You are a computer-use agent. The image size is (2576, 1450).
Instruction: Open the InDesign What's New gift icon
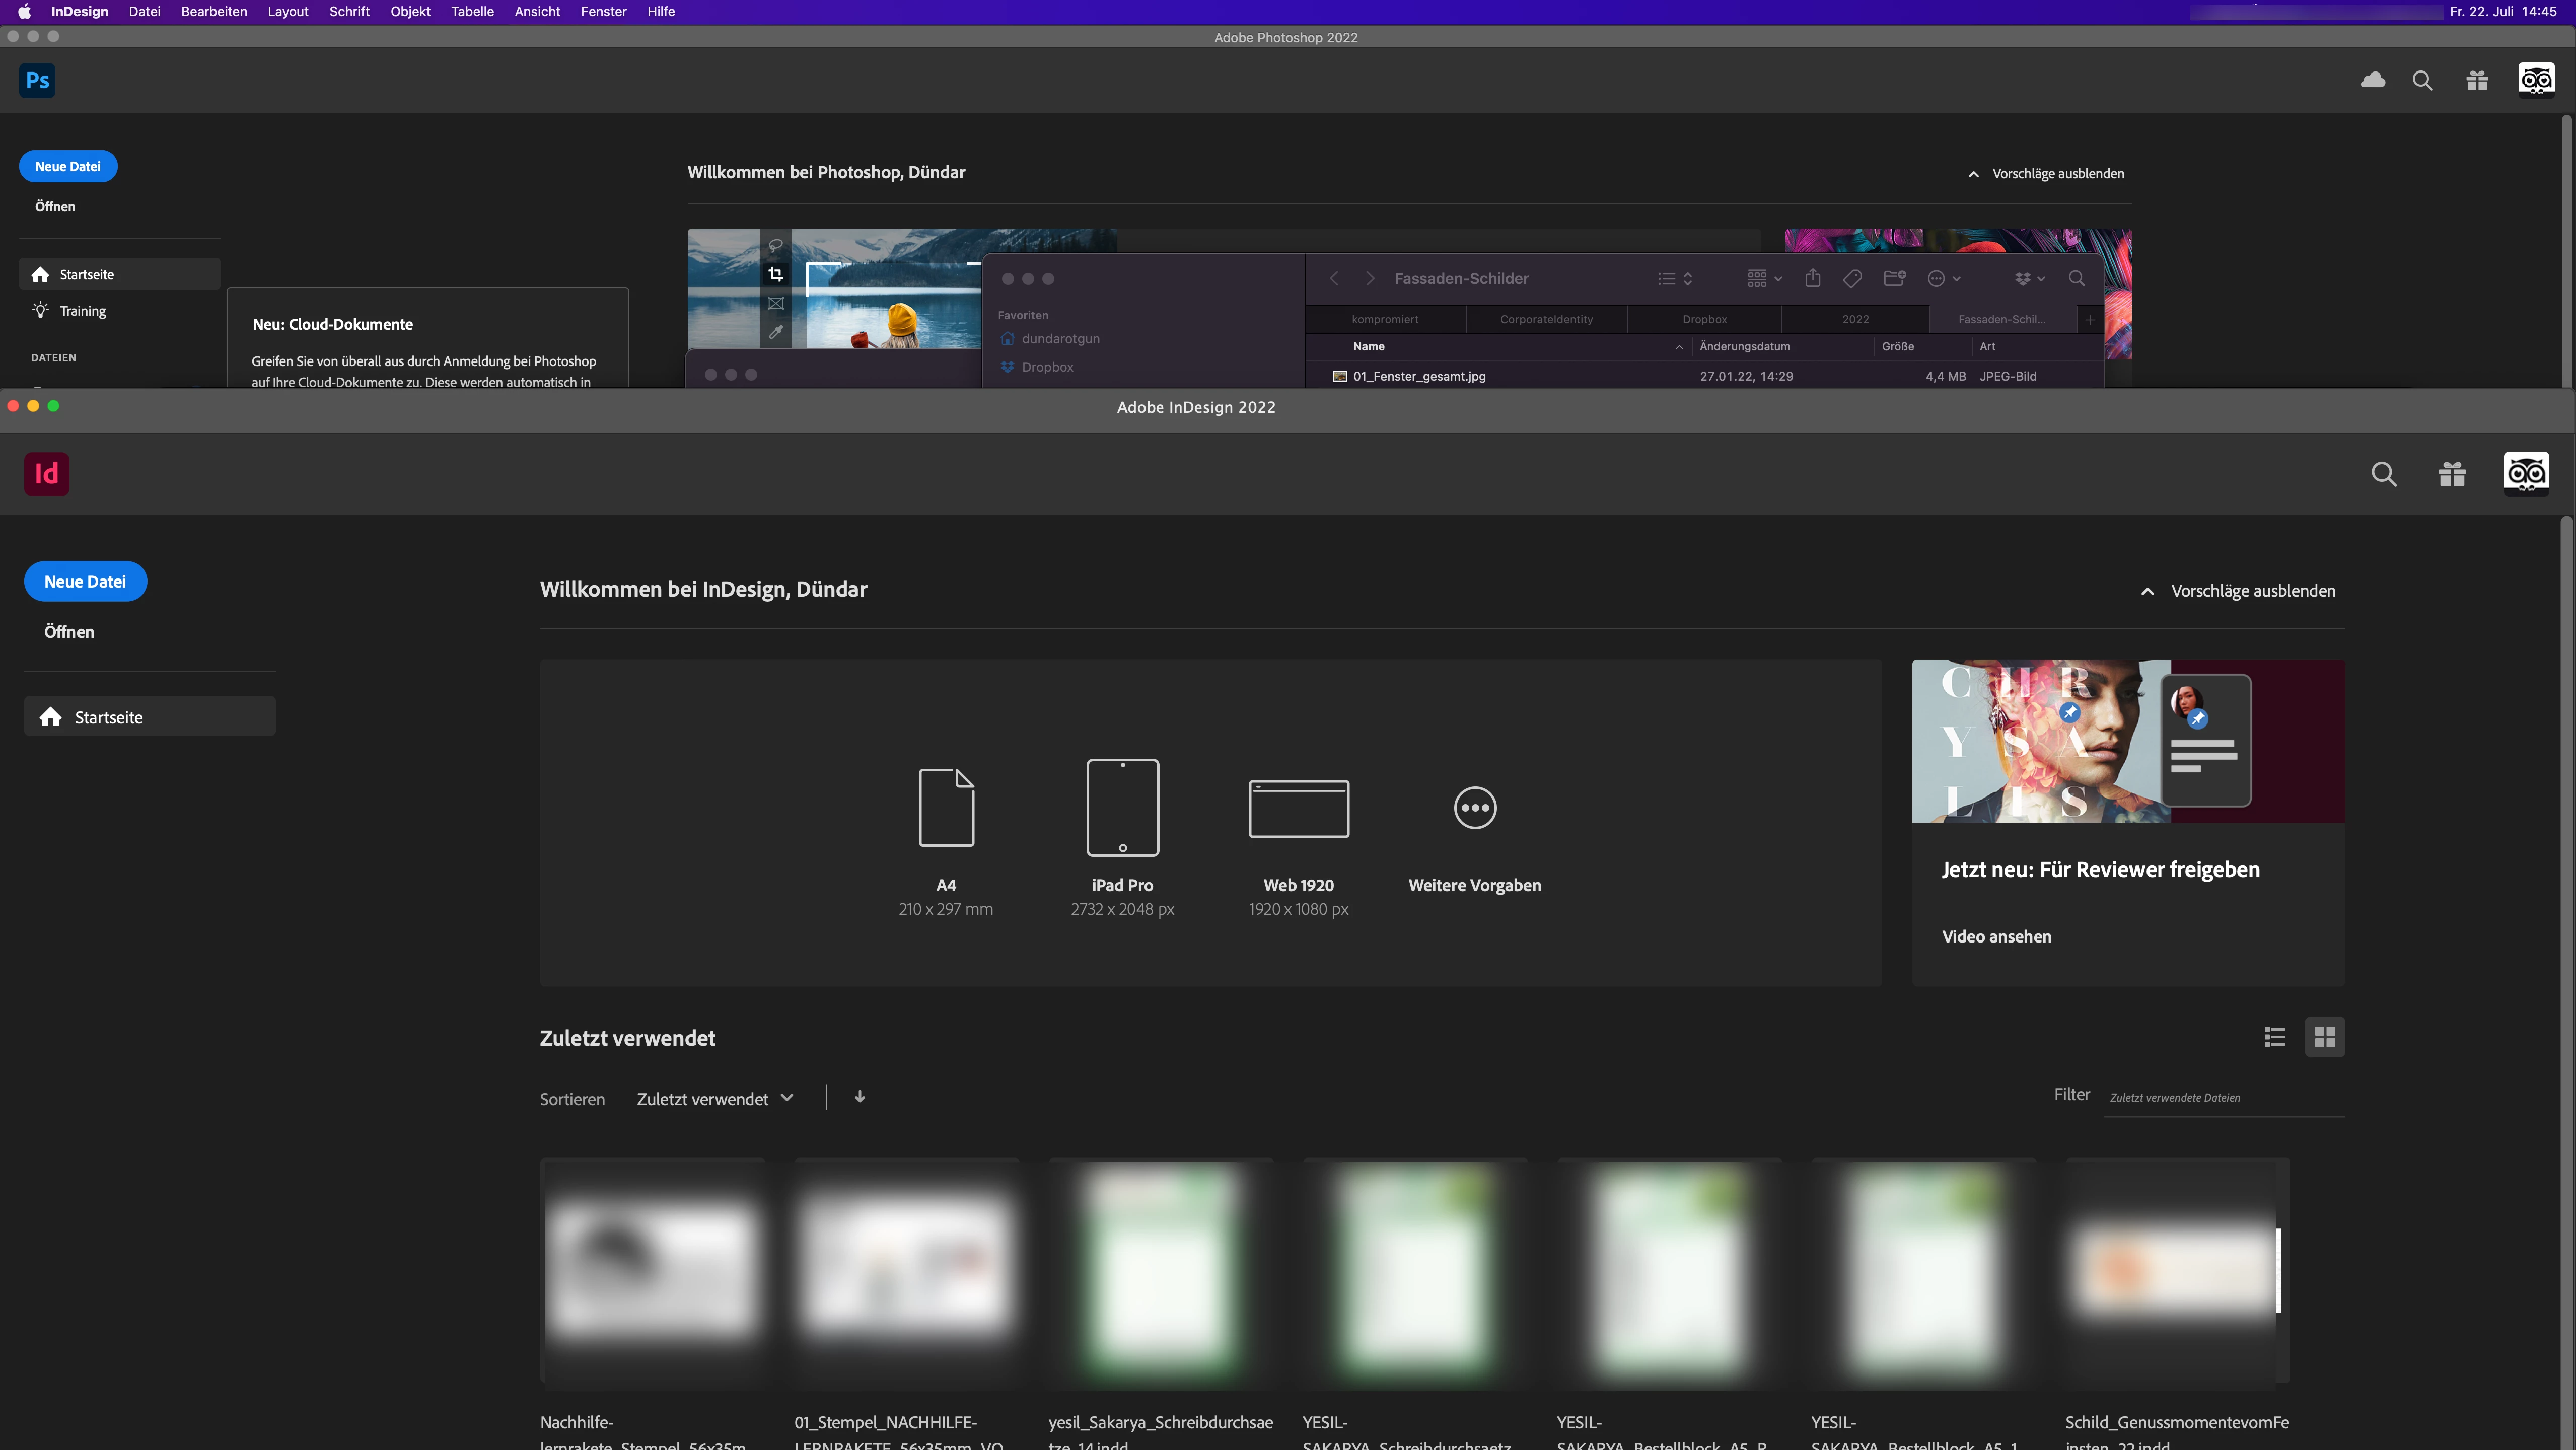click(2452, 474)
